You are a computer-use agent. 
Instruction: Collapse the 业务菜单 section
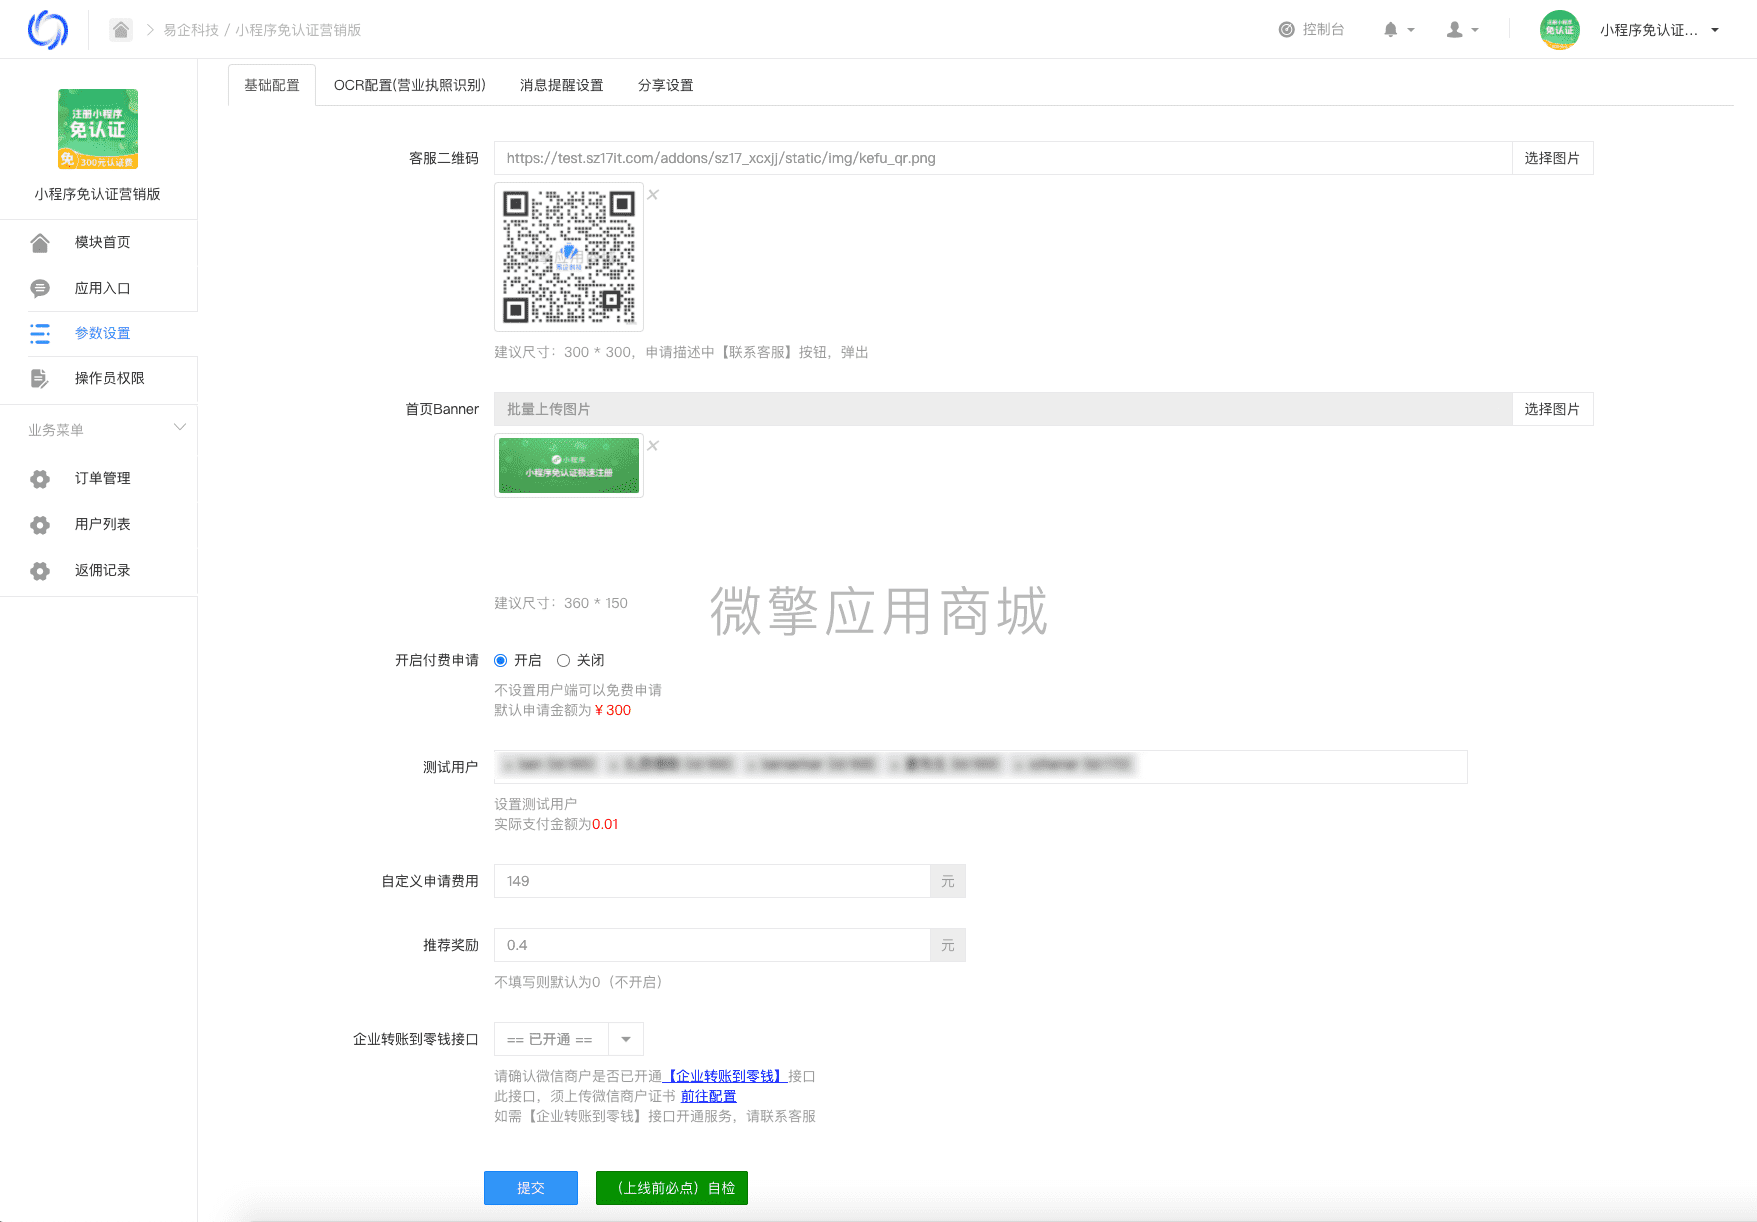click(180, 428)
